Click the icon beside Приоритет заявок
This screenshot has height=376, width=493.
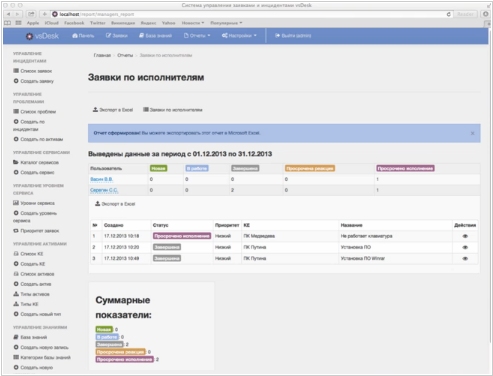click(16, 231)
